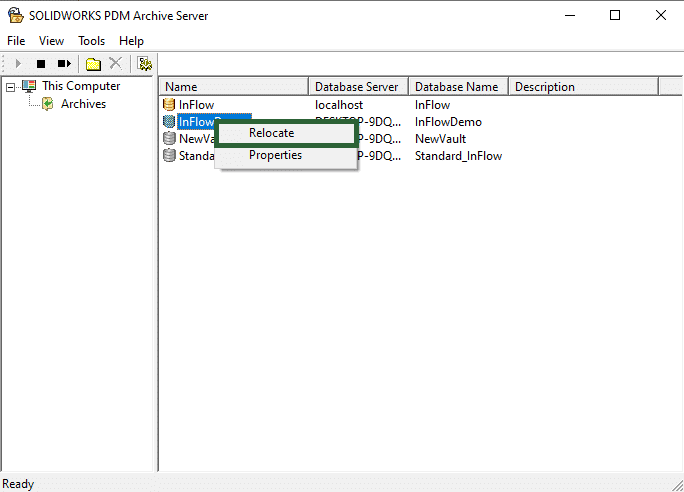Open the File menu
Viewport: 684px width, 492px height.
click(x=16, y=41)
